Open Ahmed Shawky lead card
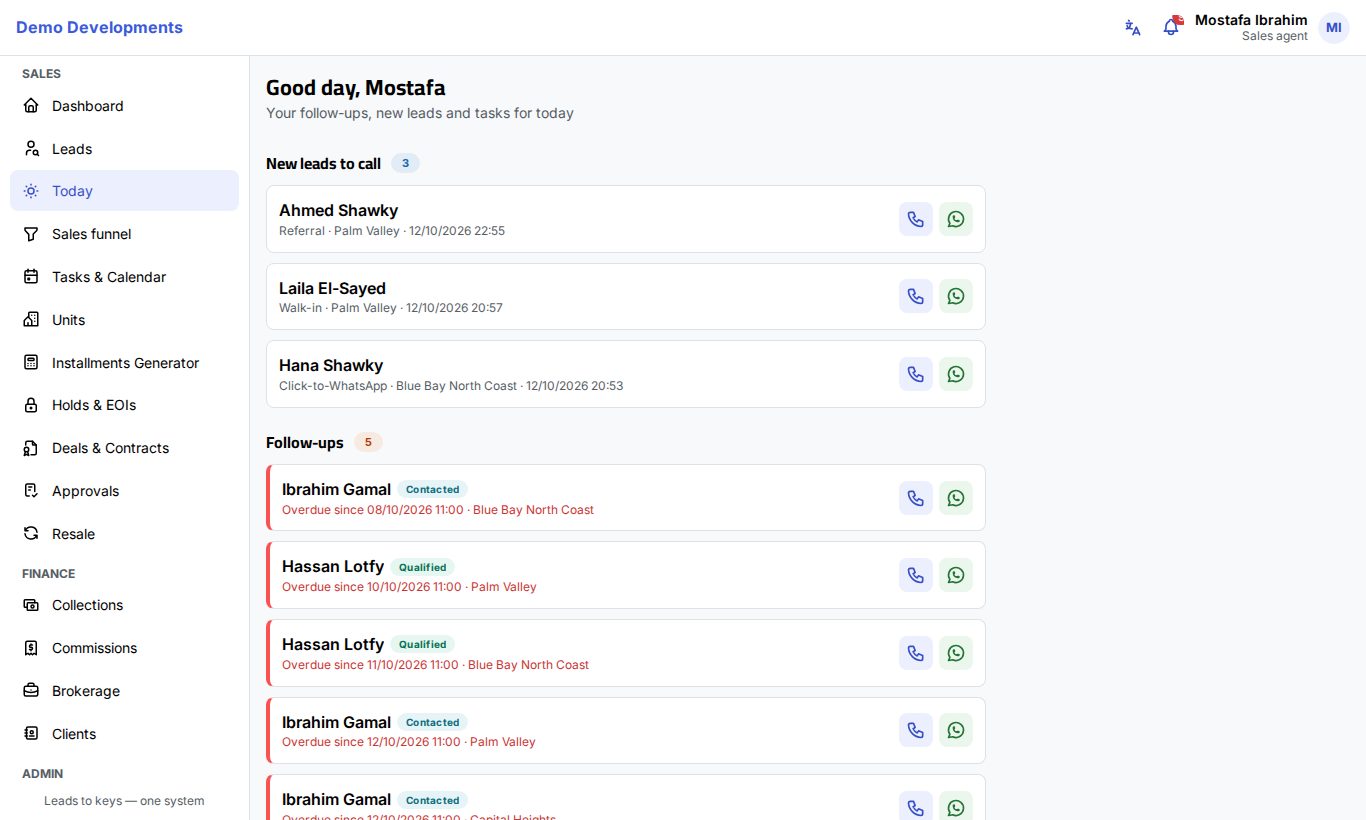 coord(626,219)
